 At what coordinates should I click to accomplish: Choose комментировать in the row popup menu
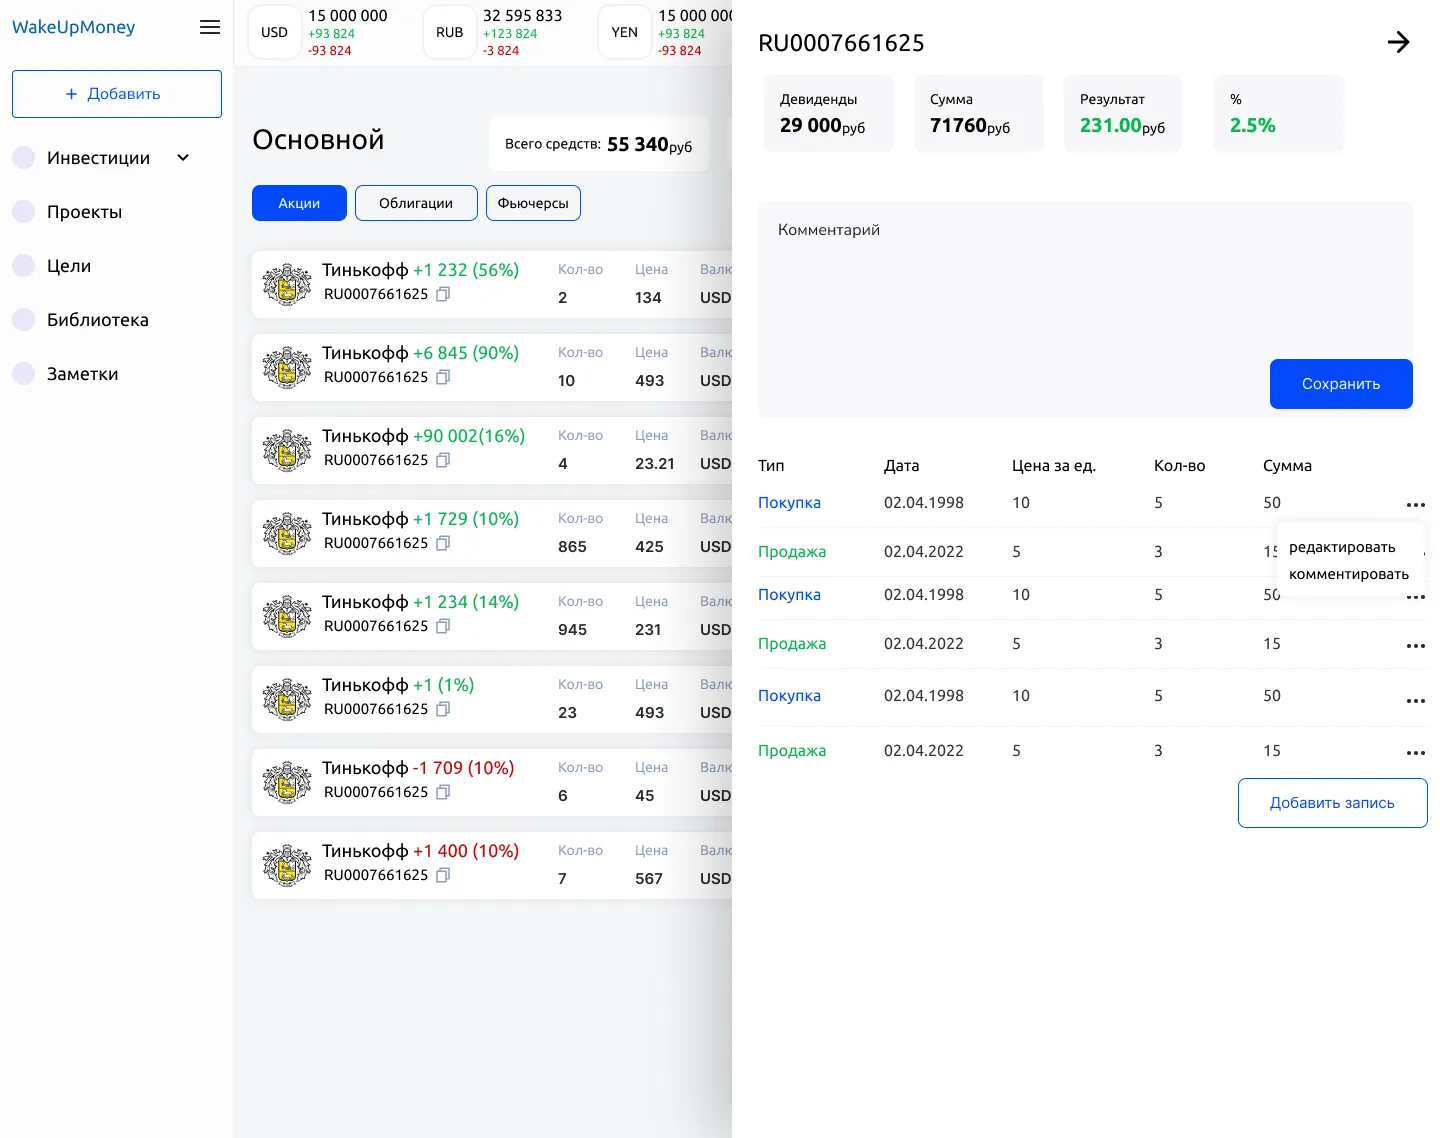coord(1349,574)
